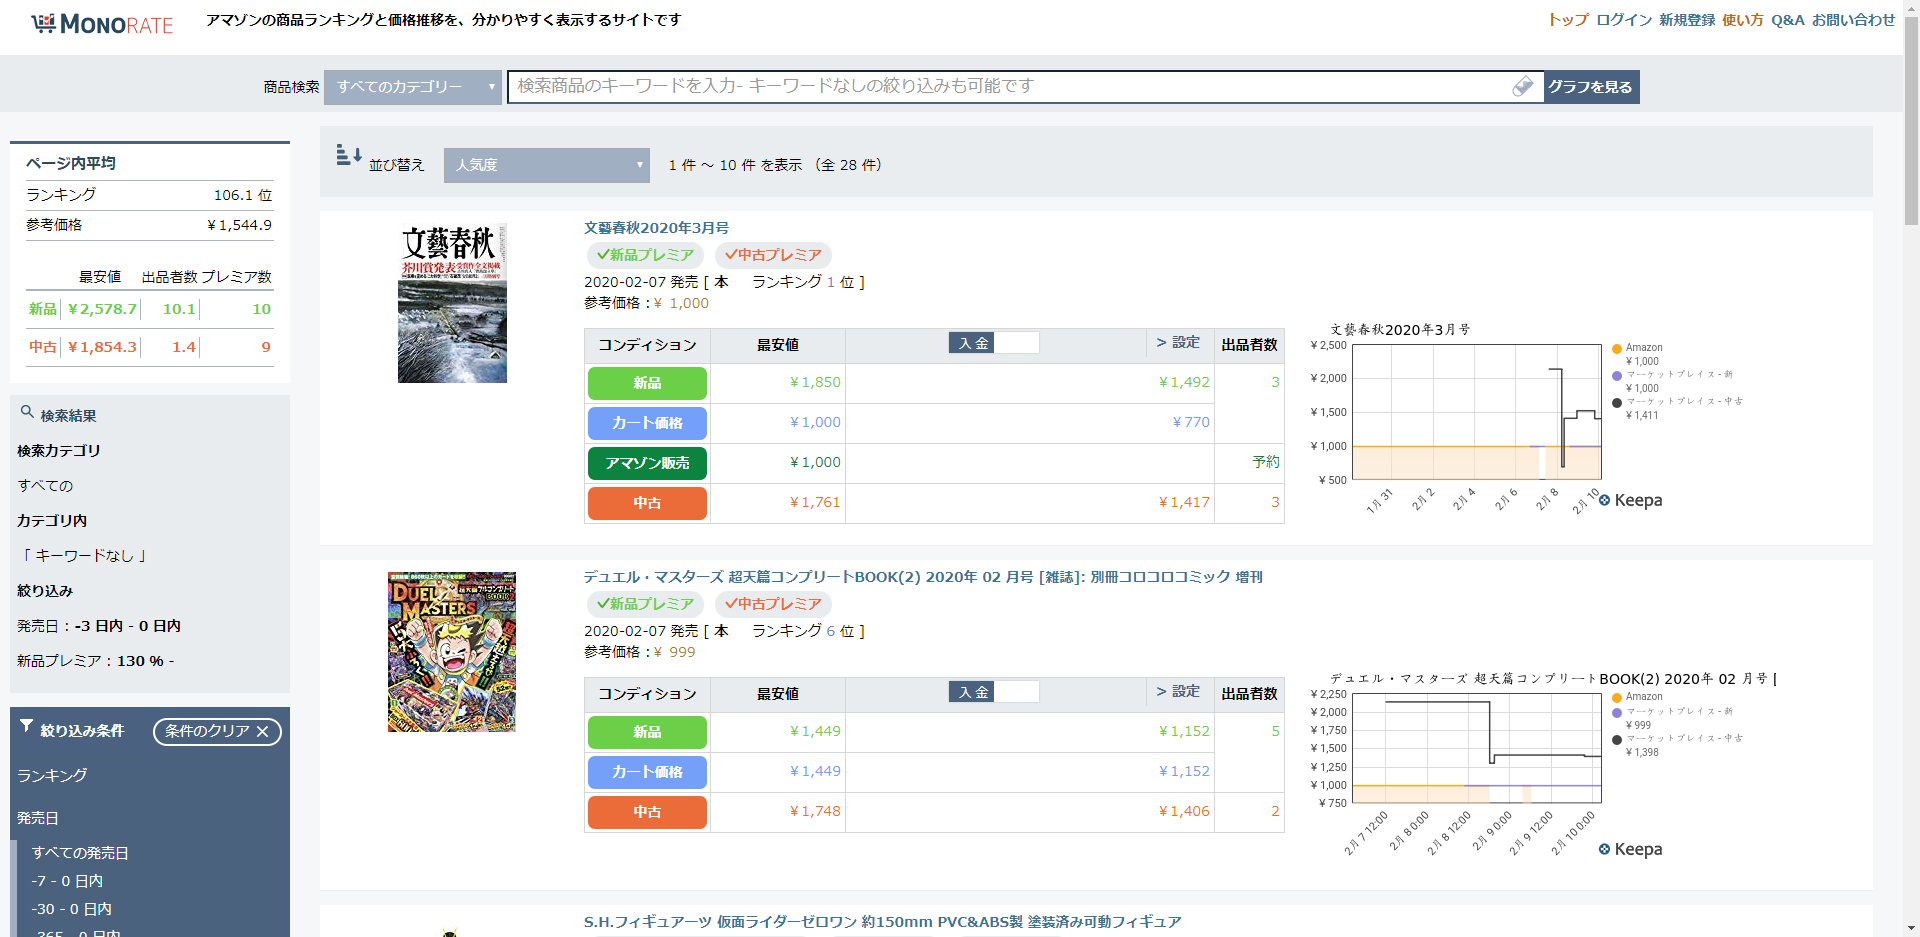1920x937 pixels.
Task: Click 新品 condition button for Duel Masters
Action: 647,732
